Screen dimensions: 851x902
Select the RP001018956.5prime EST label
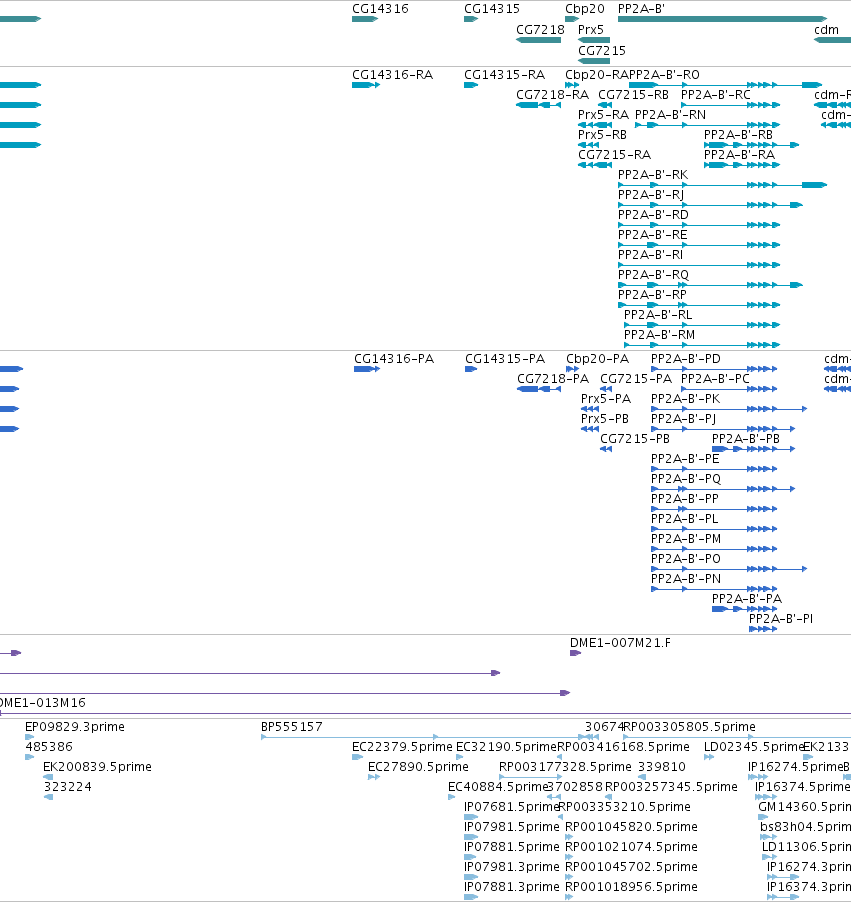point(631,887)
